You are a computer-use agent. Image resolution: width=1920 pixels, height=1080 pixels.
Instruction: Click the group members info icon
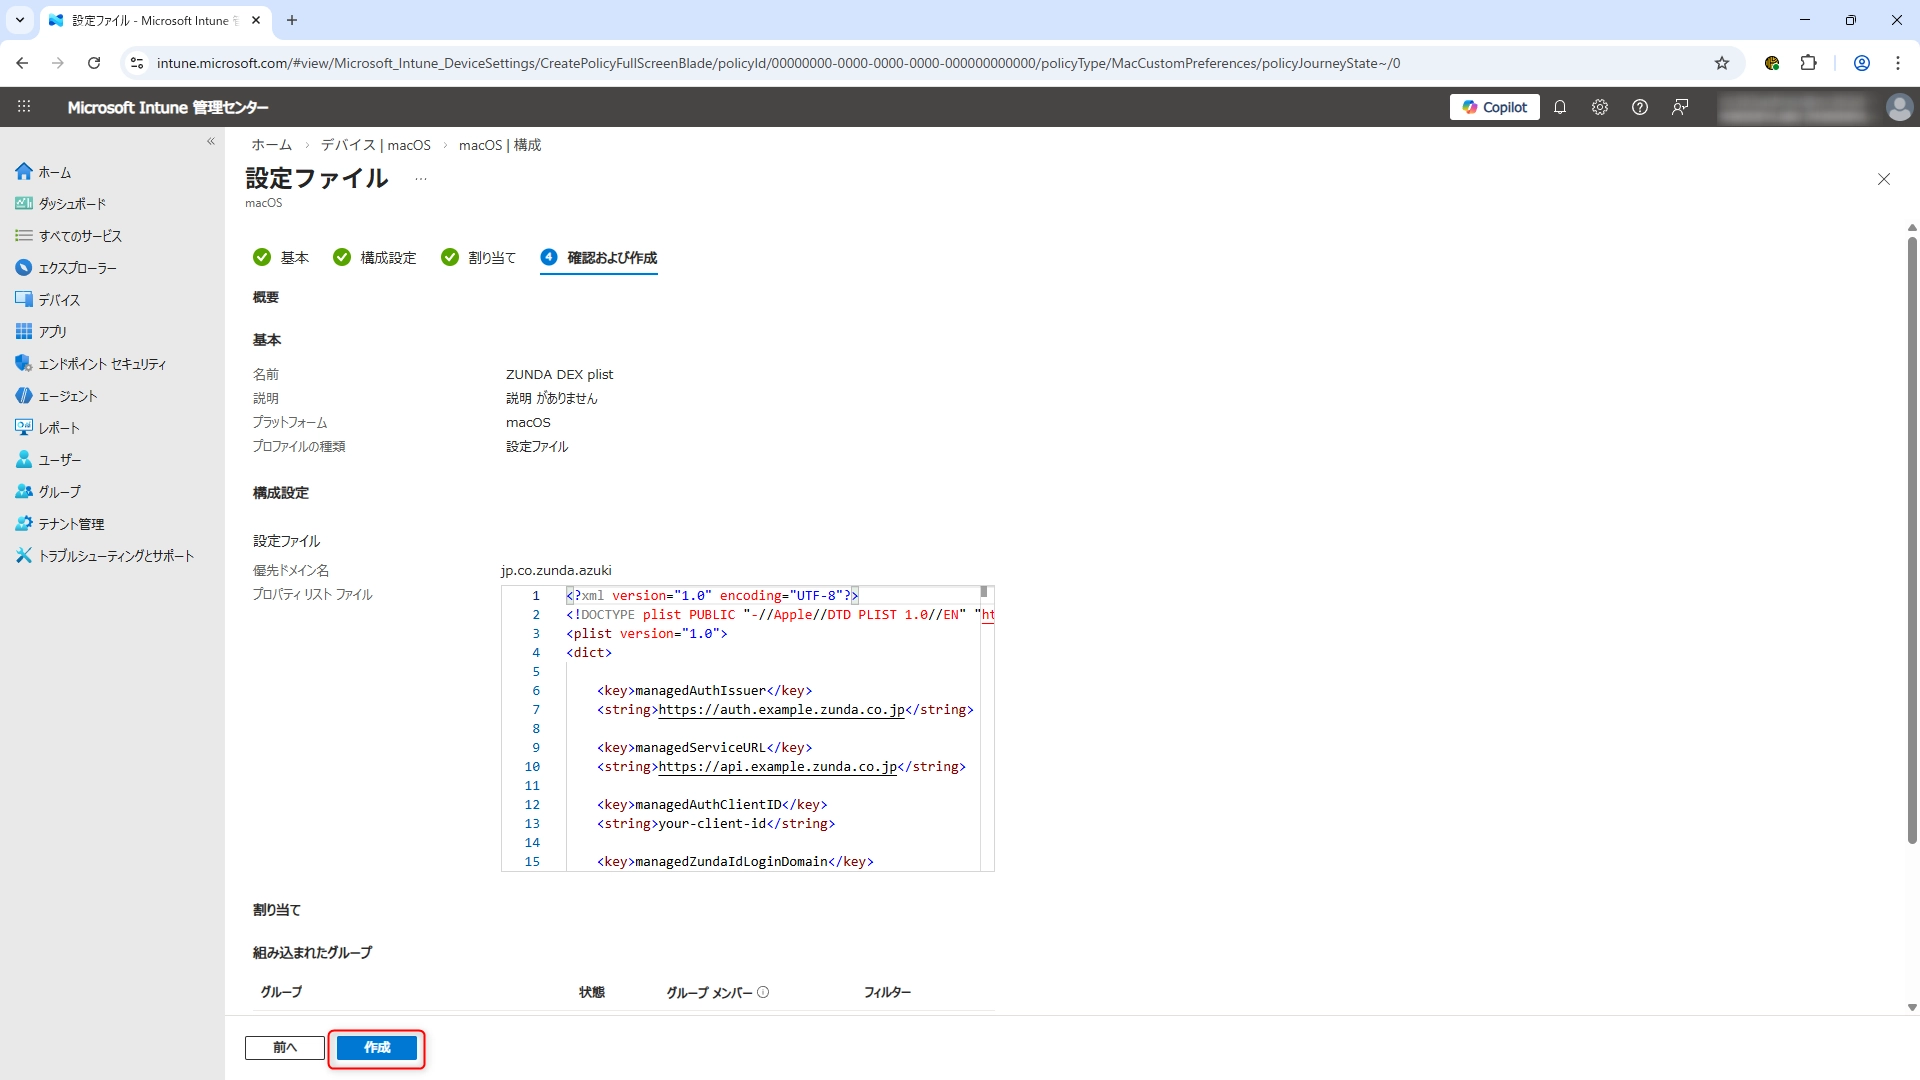click(x=763, y=992)
